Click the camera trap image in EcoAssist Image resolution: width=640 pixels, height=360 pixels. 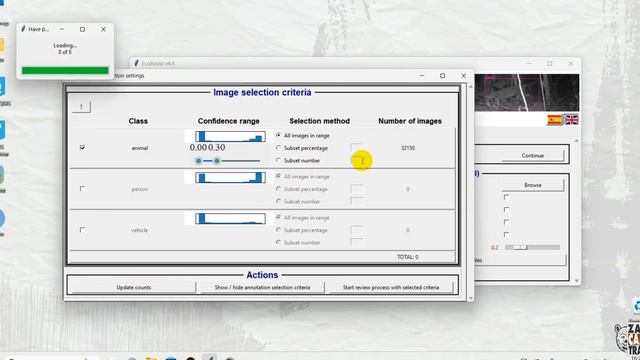[x=527, y=93]
